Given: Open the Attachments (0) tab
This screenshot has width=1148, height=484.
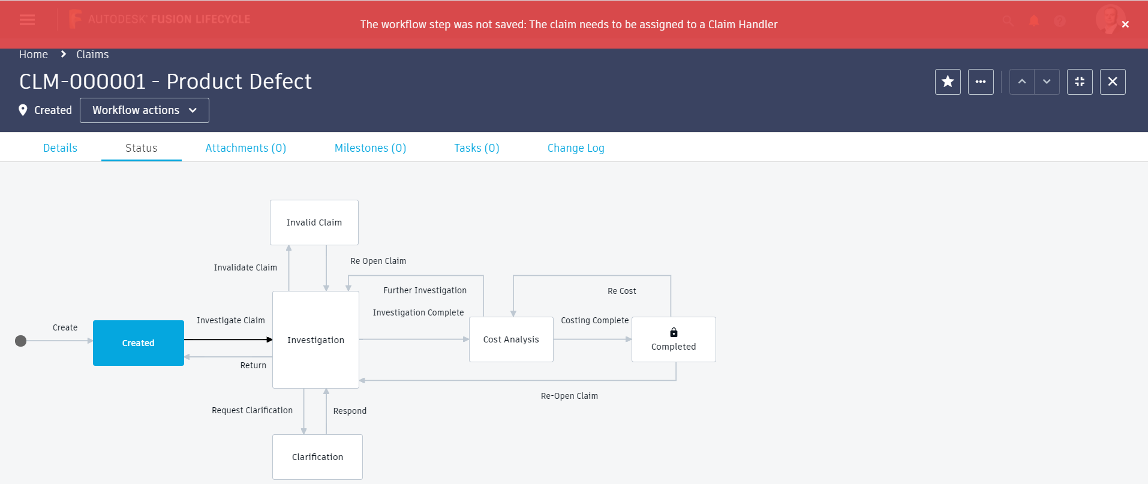Looking at the screenshot, I should click(246, 148).
